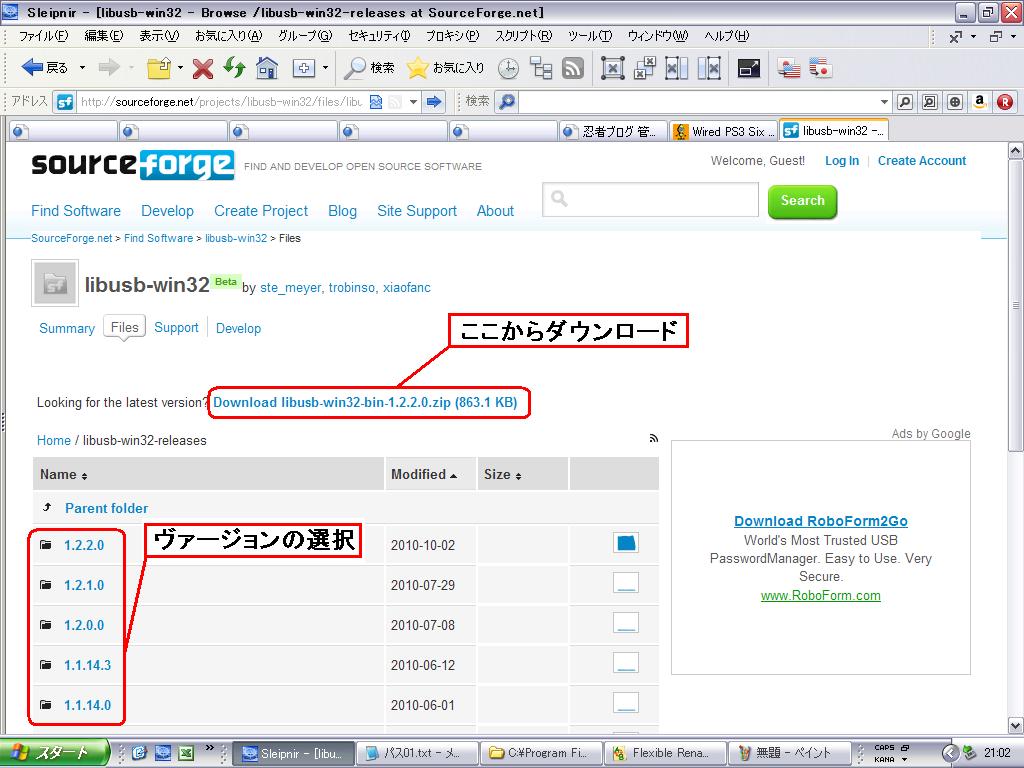Click the tree-structure panel icon
The width and height of the screenshot is (1024, 768).
(541, 67)
